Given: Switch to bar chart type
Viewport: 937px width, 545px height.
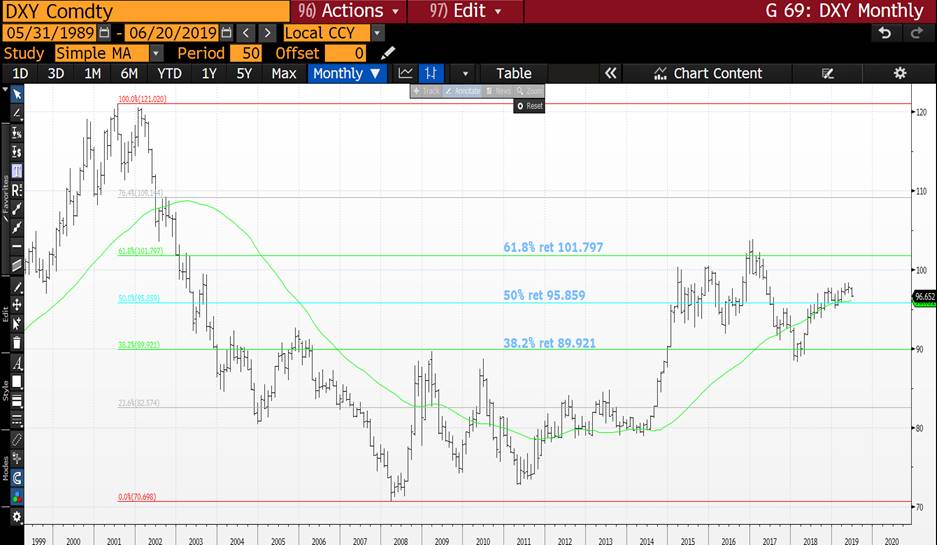Looking at the screenshot, I should point(431,73).
